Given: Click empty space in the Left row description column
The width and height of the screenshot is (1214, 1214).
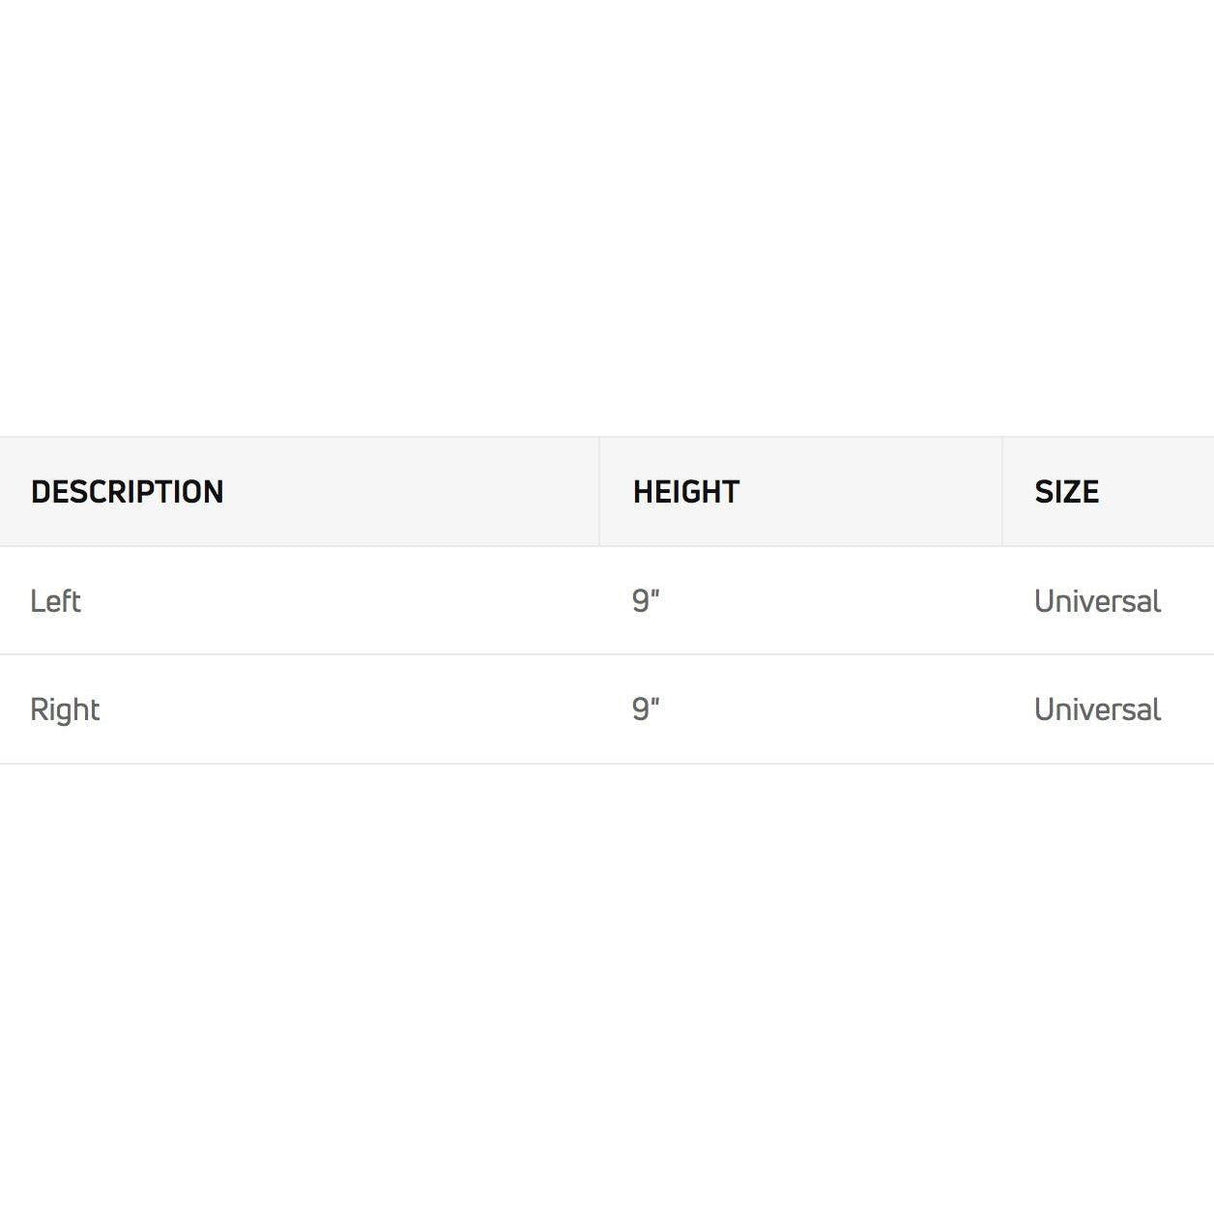Looking at the screenshot, I should (x=350, y=601).
